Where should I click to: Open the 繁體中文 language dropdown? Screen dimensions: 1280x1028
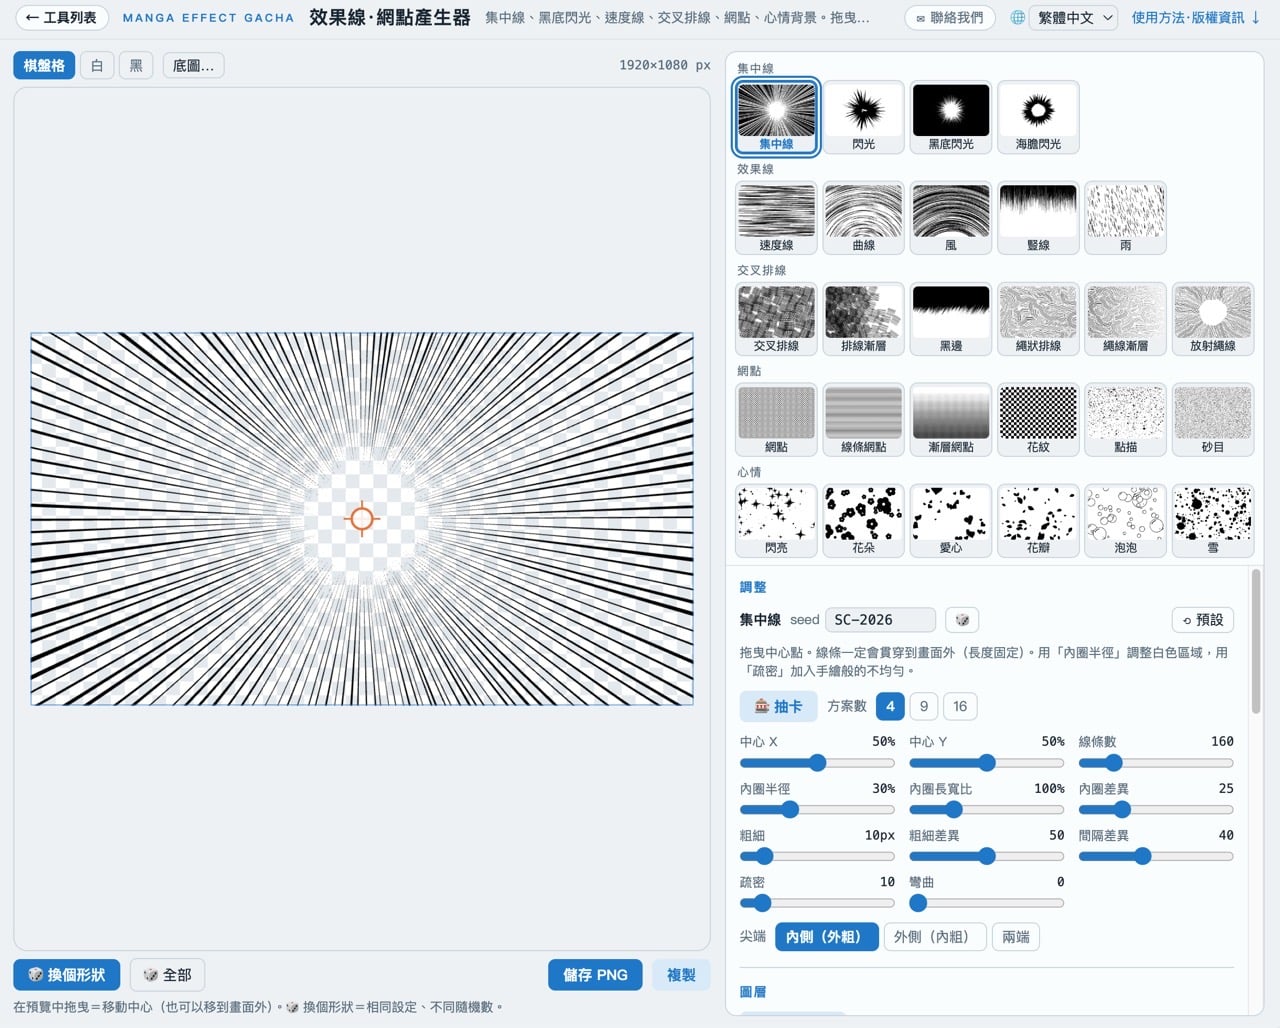(x=1075, y=18)
